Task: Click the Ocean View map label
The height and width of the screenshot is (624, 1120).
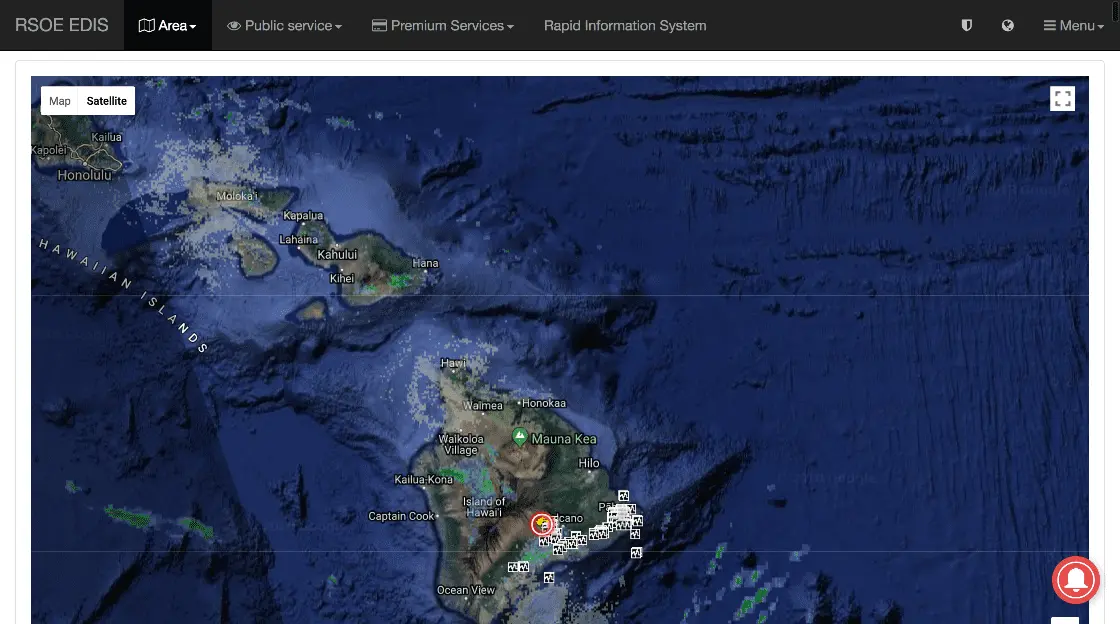Action: click(x=466, y=590)
